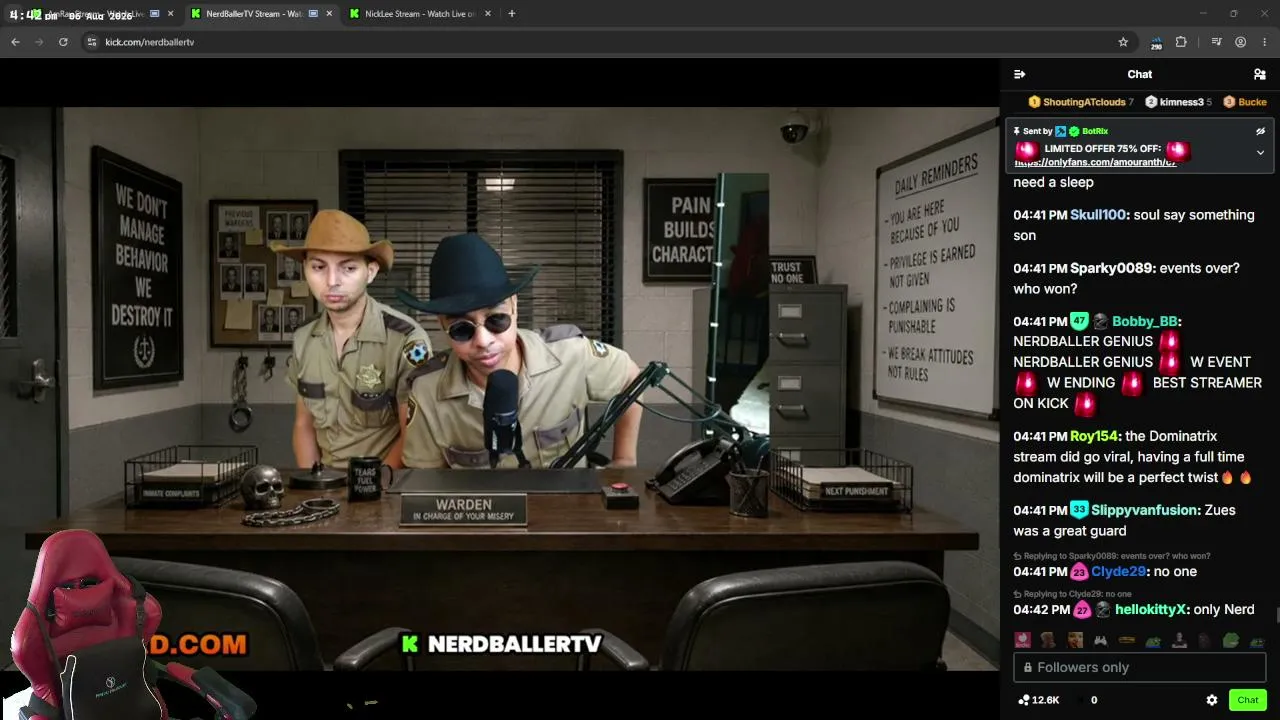The width and height of the screenshot is (1280, 720).
Task: Select the first red emote in emote row
Action: click(1022, 640)
